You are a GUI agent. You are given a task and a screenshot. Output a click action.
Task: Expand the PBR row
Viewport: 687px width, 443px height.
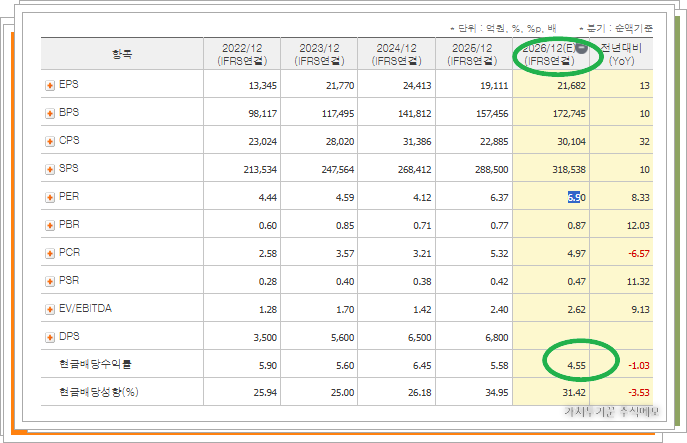coord(50,226)
